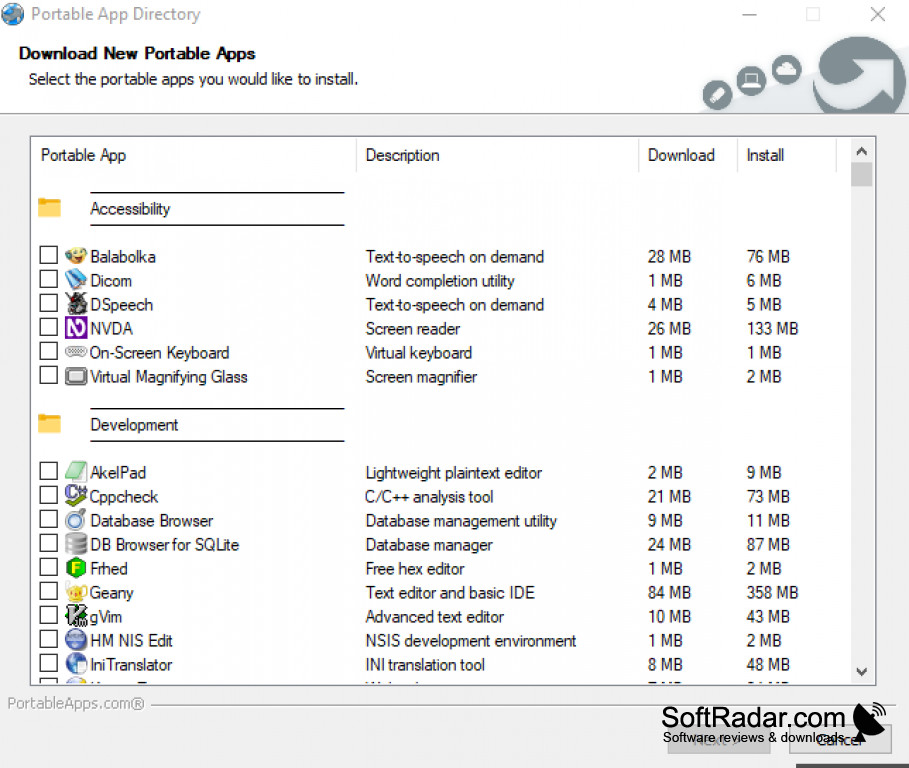Click the list's scroll down arrow
Viewport: 909px width, 768px height.
pos(861,672)
